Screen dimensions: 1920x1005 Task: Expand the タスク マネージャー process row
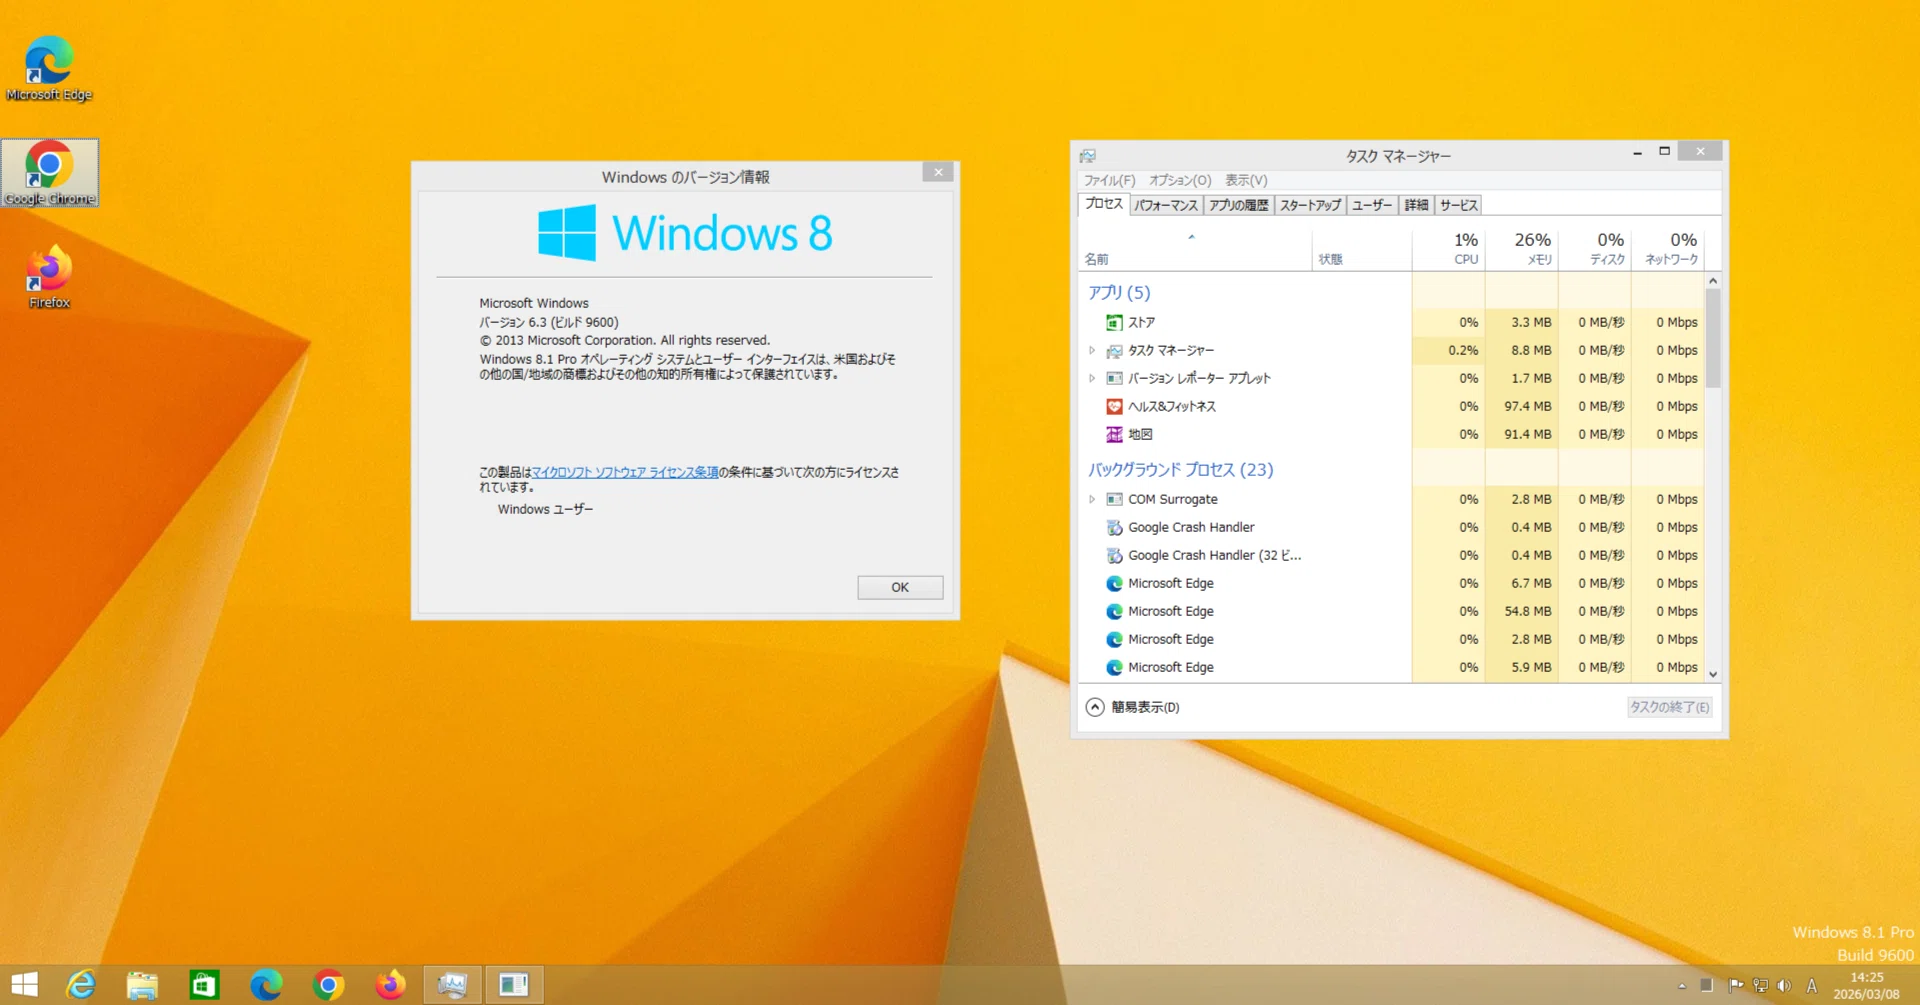pyautogui.click(x=1092, y=350)
